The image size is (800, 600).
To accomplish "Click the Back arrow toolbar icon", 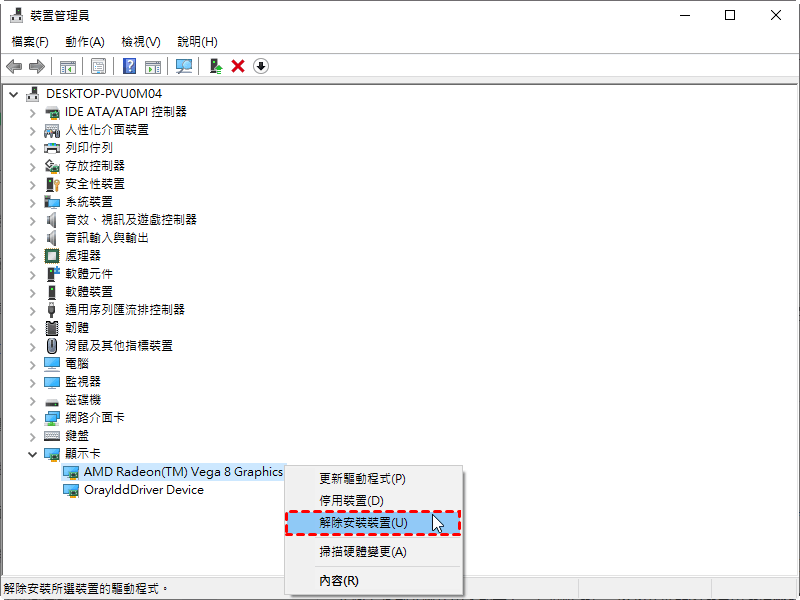I will point(14,66).
